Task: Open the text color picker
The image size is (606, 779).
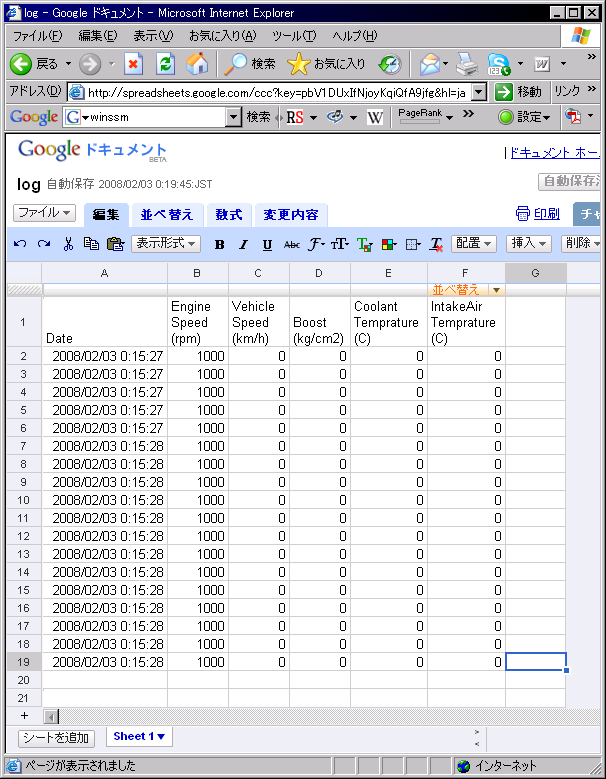Action: (364, 244)
